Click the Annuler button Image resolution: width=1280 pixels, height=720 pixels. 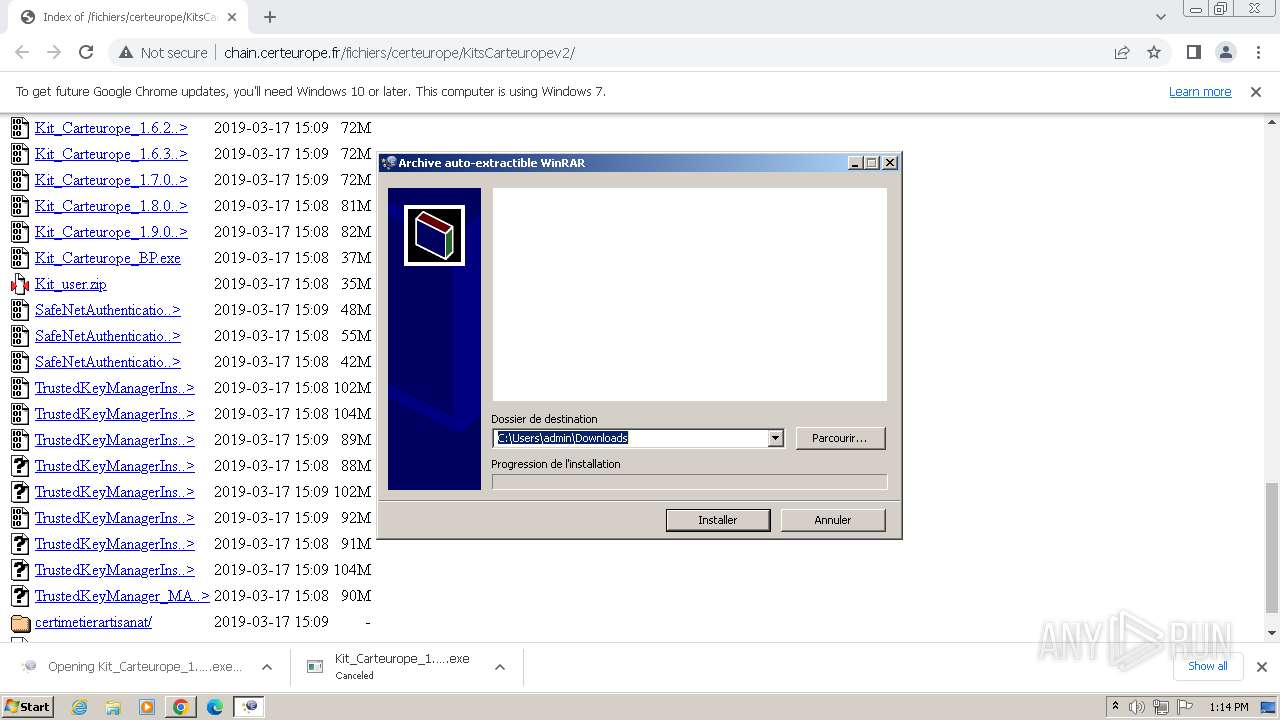[833, 520]
